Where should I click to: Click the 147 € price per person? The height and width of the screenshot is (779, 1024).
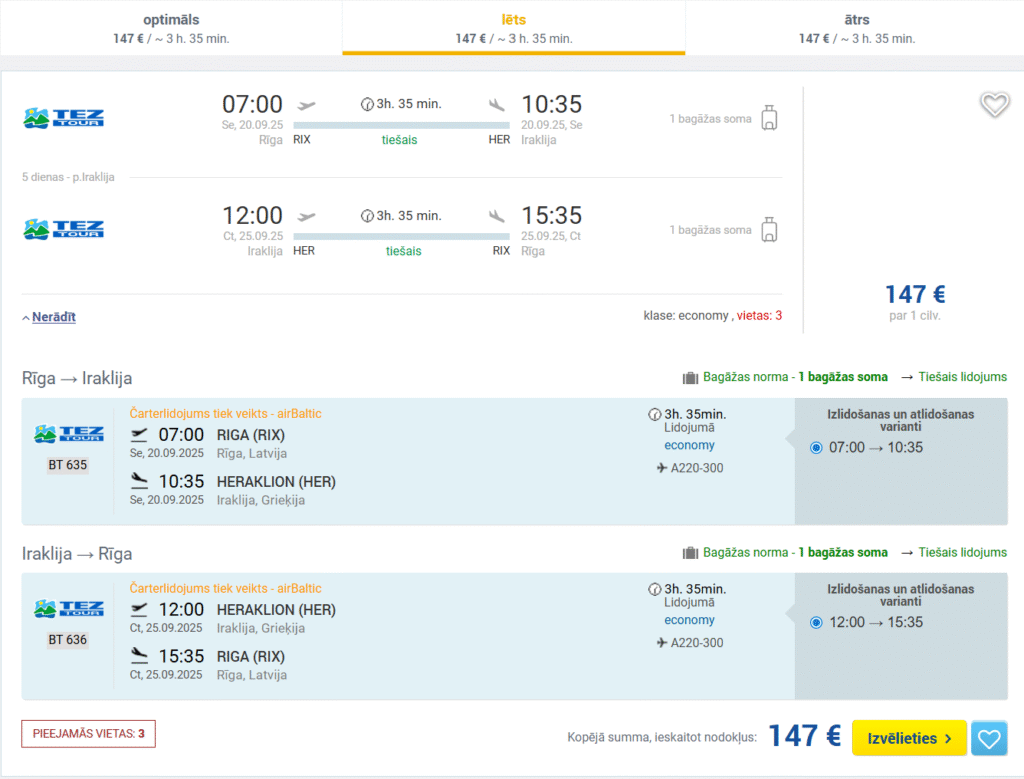914,294
